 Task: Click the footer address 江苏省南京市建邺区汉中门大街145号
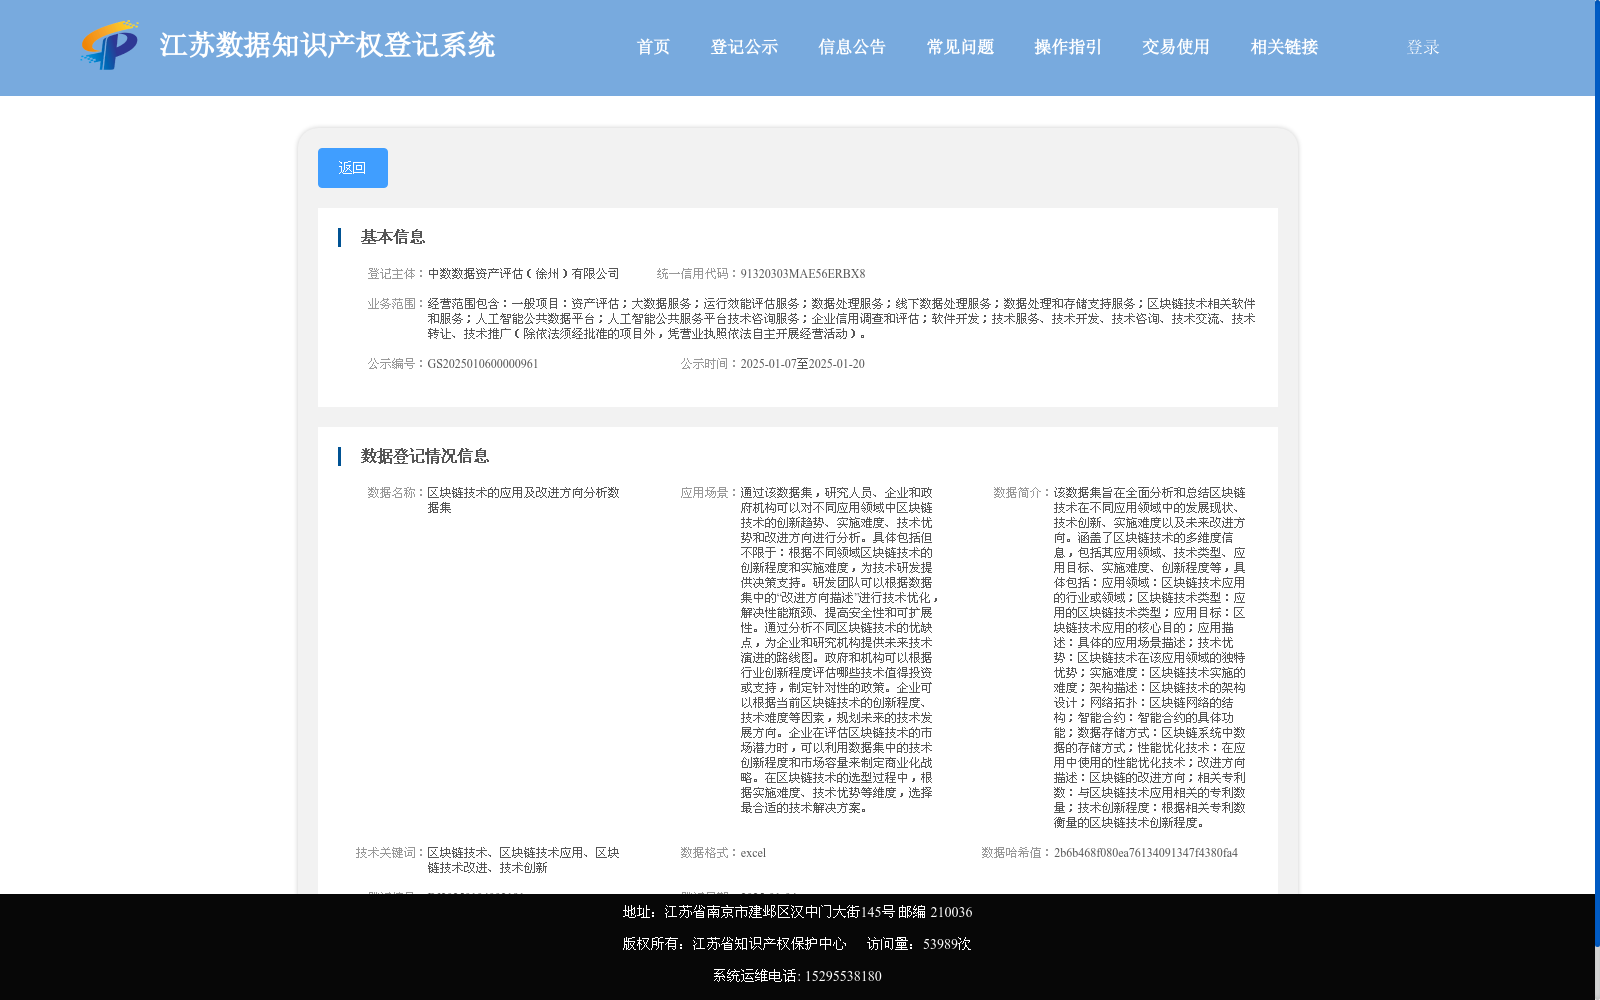click(x=779, y=912)
